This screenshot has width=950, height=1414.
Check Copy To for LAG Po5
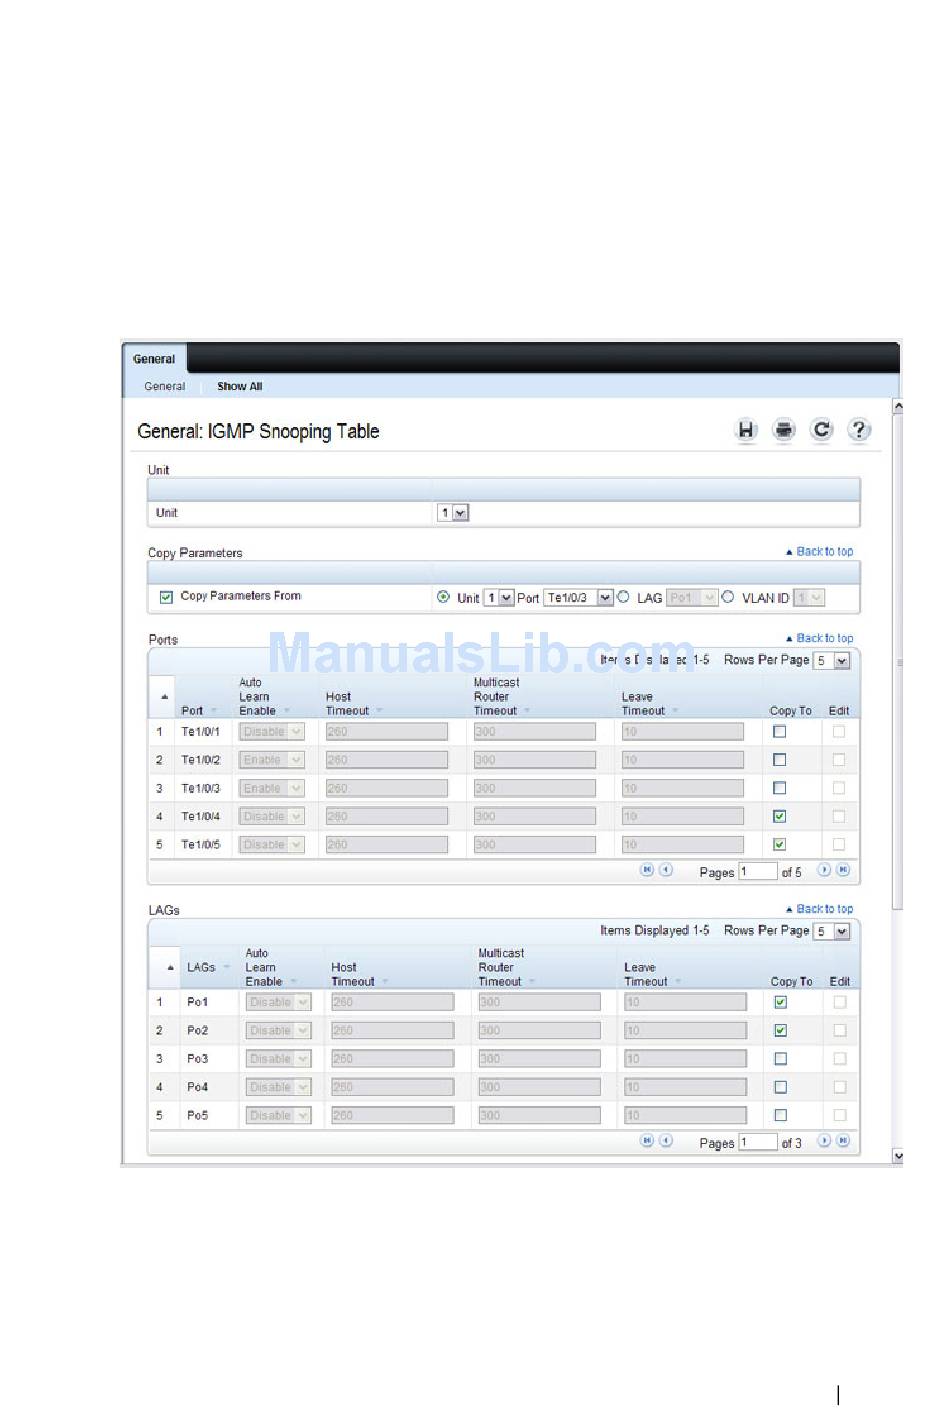tap(781, 1115)
